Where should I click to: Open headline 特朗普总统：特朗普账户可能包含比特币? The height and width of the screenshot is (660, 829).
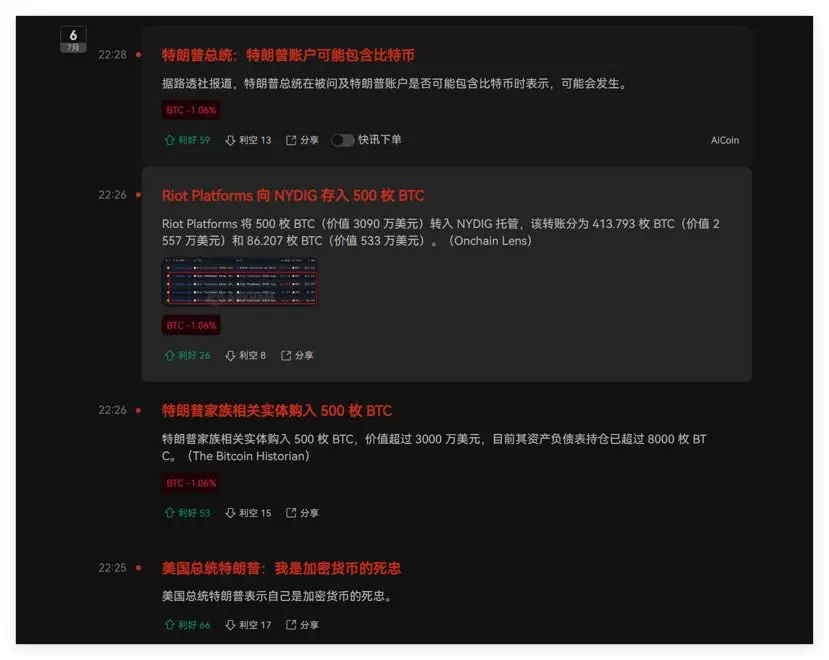click(x=288, y=55)
